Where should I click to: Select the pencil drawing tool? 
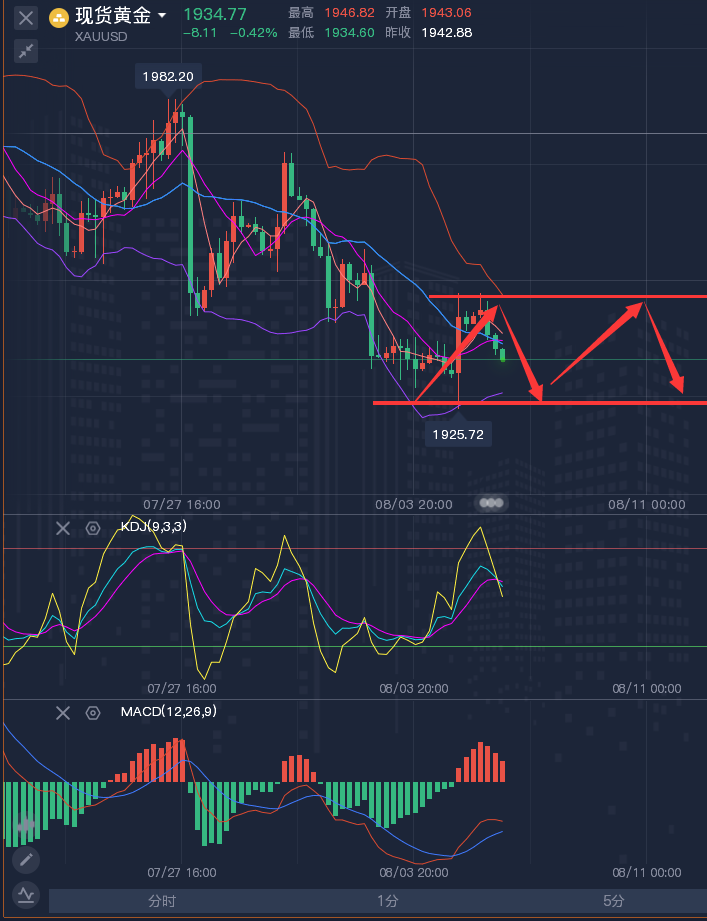(x=26, y=860)
